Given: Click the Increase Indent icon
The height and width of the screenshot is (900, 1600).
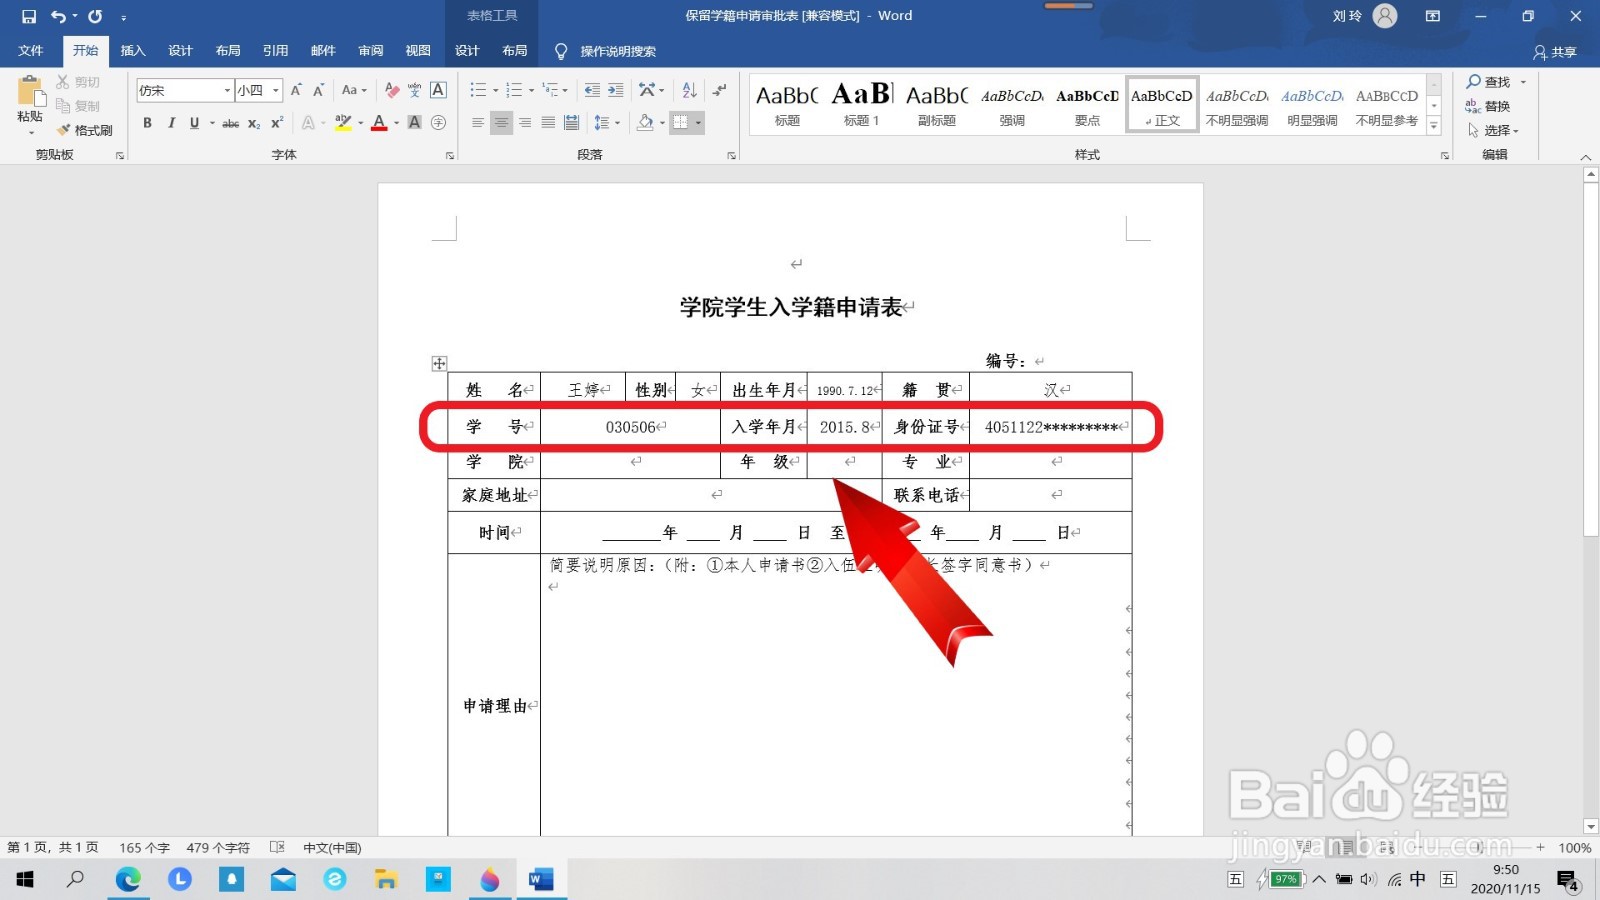Looking at the screenshot, I should [x=615, y=90].
